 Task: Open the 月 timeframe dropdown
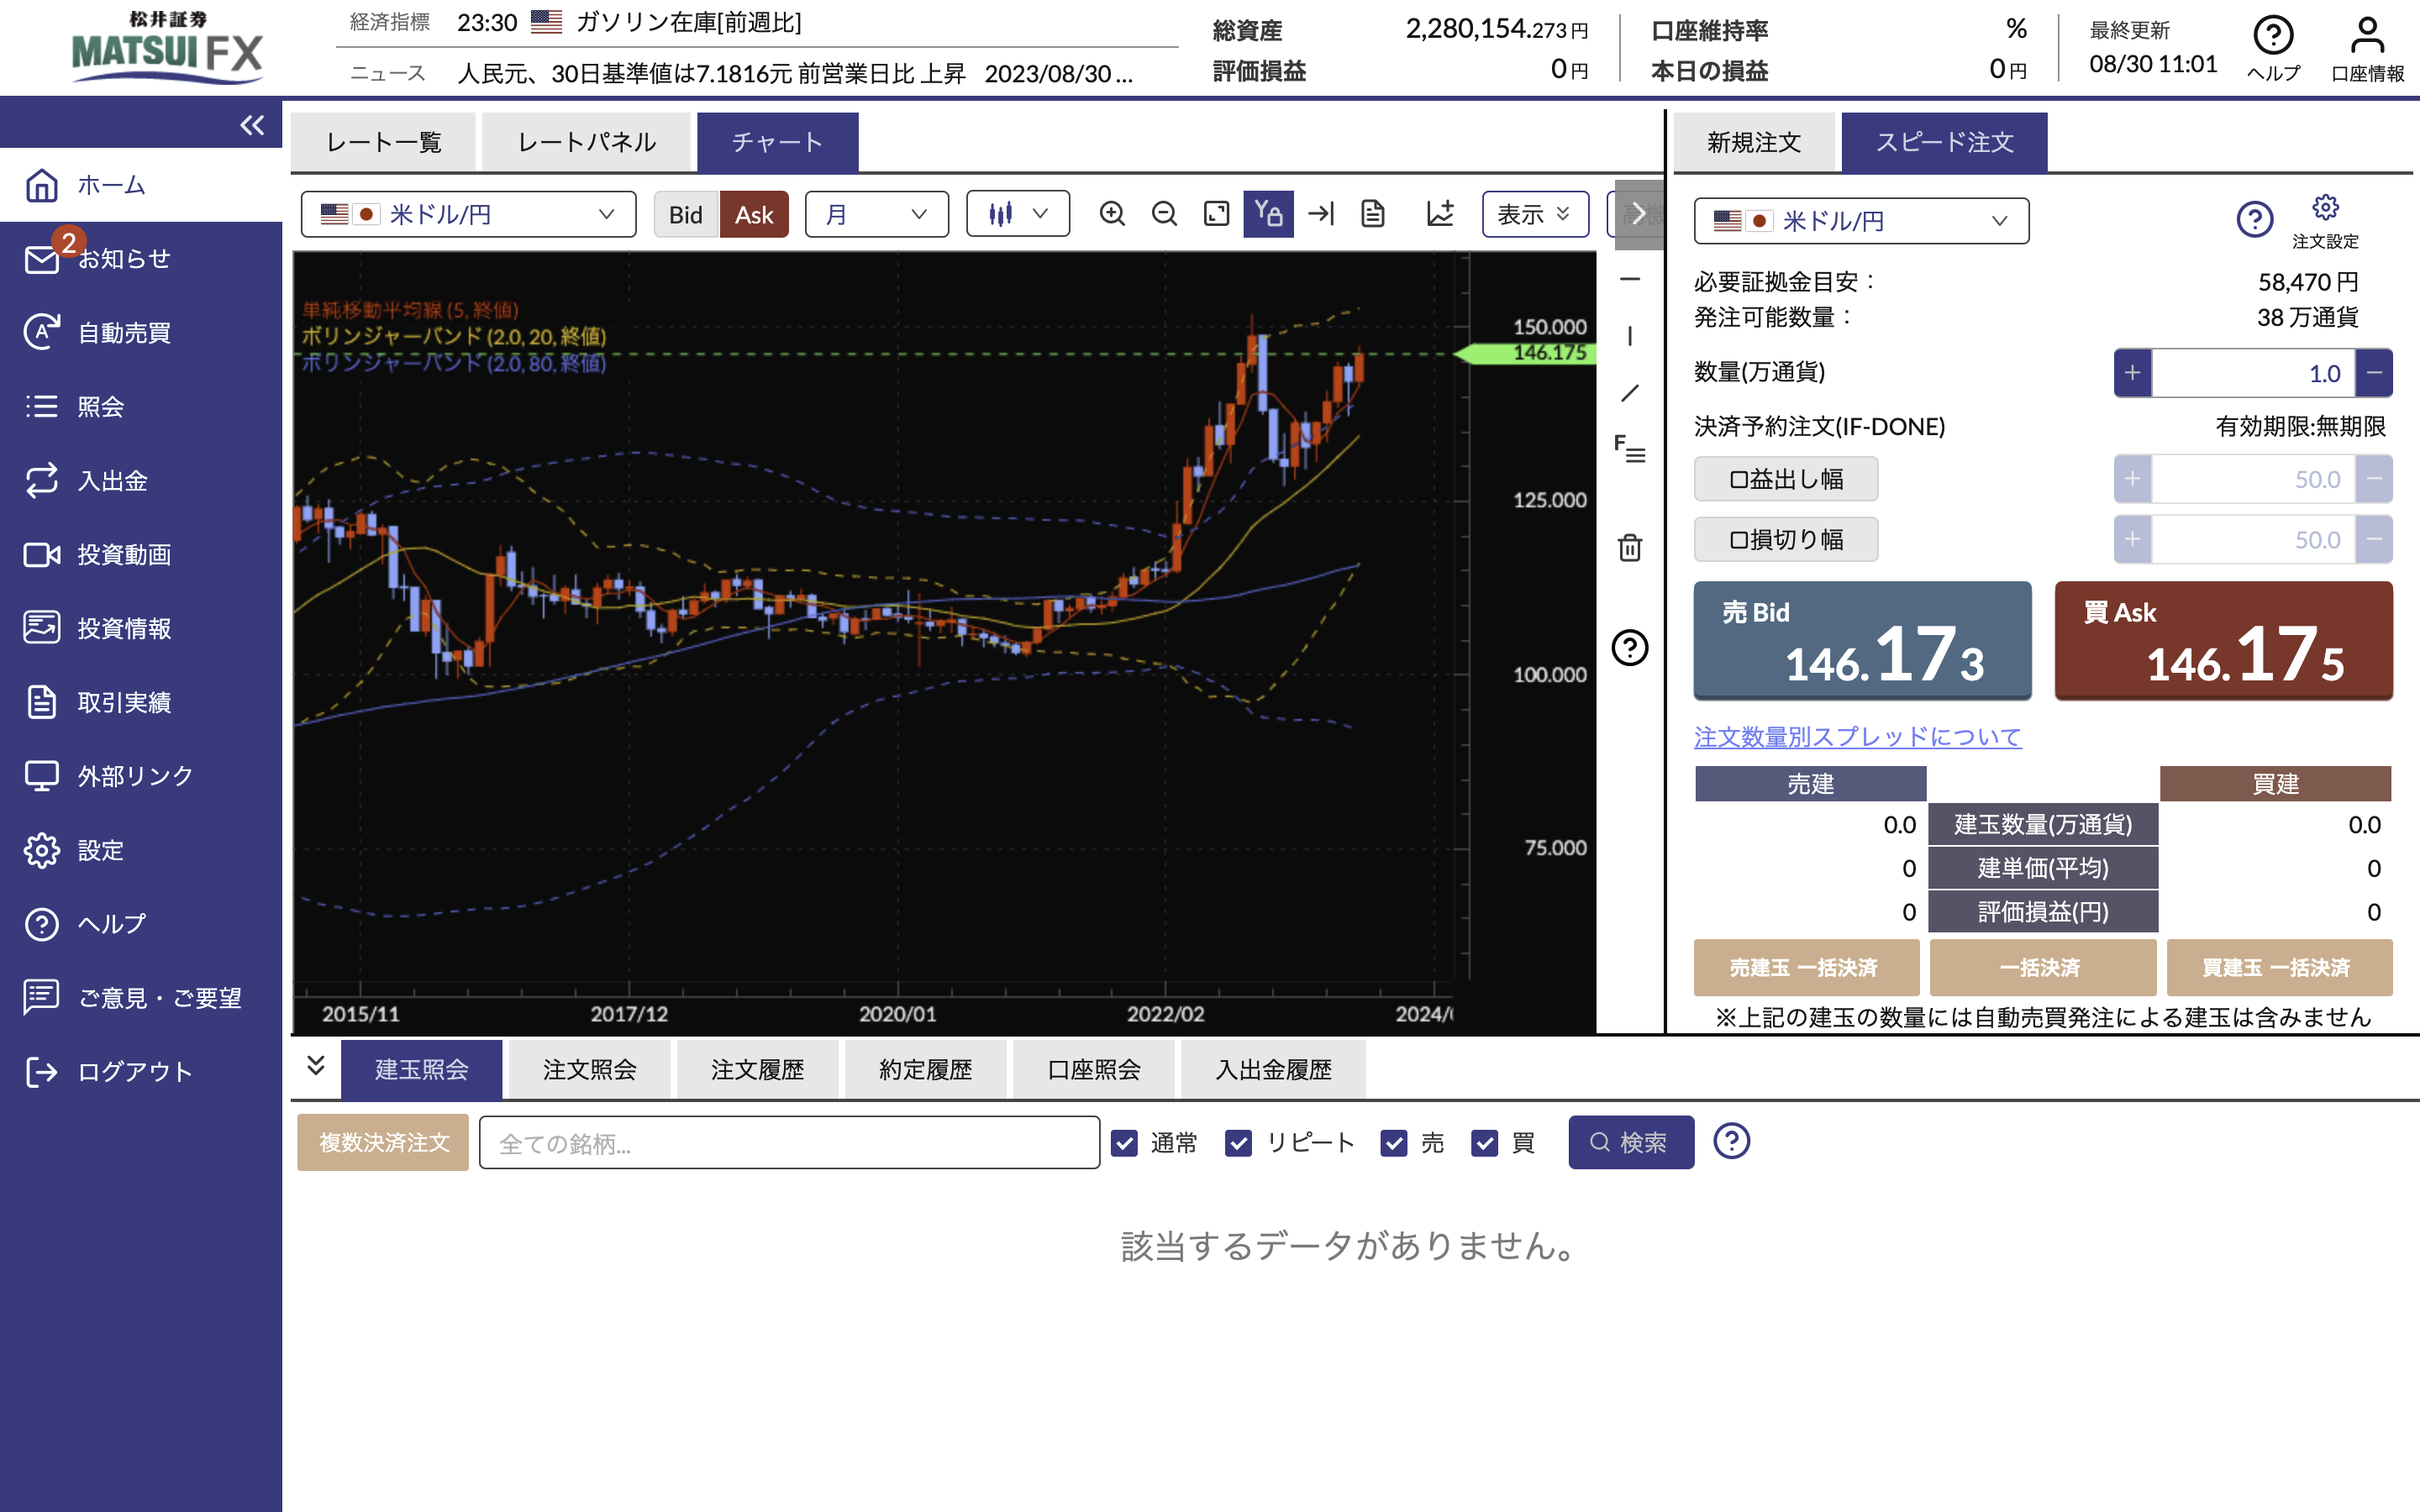876,214
